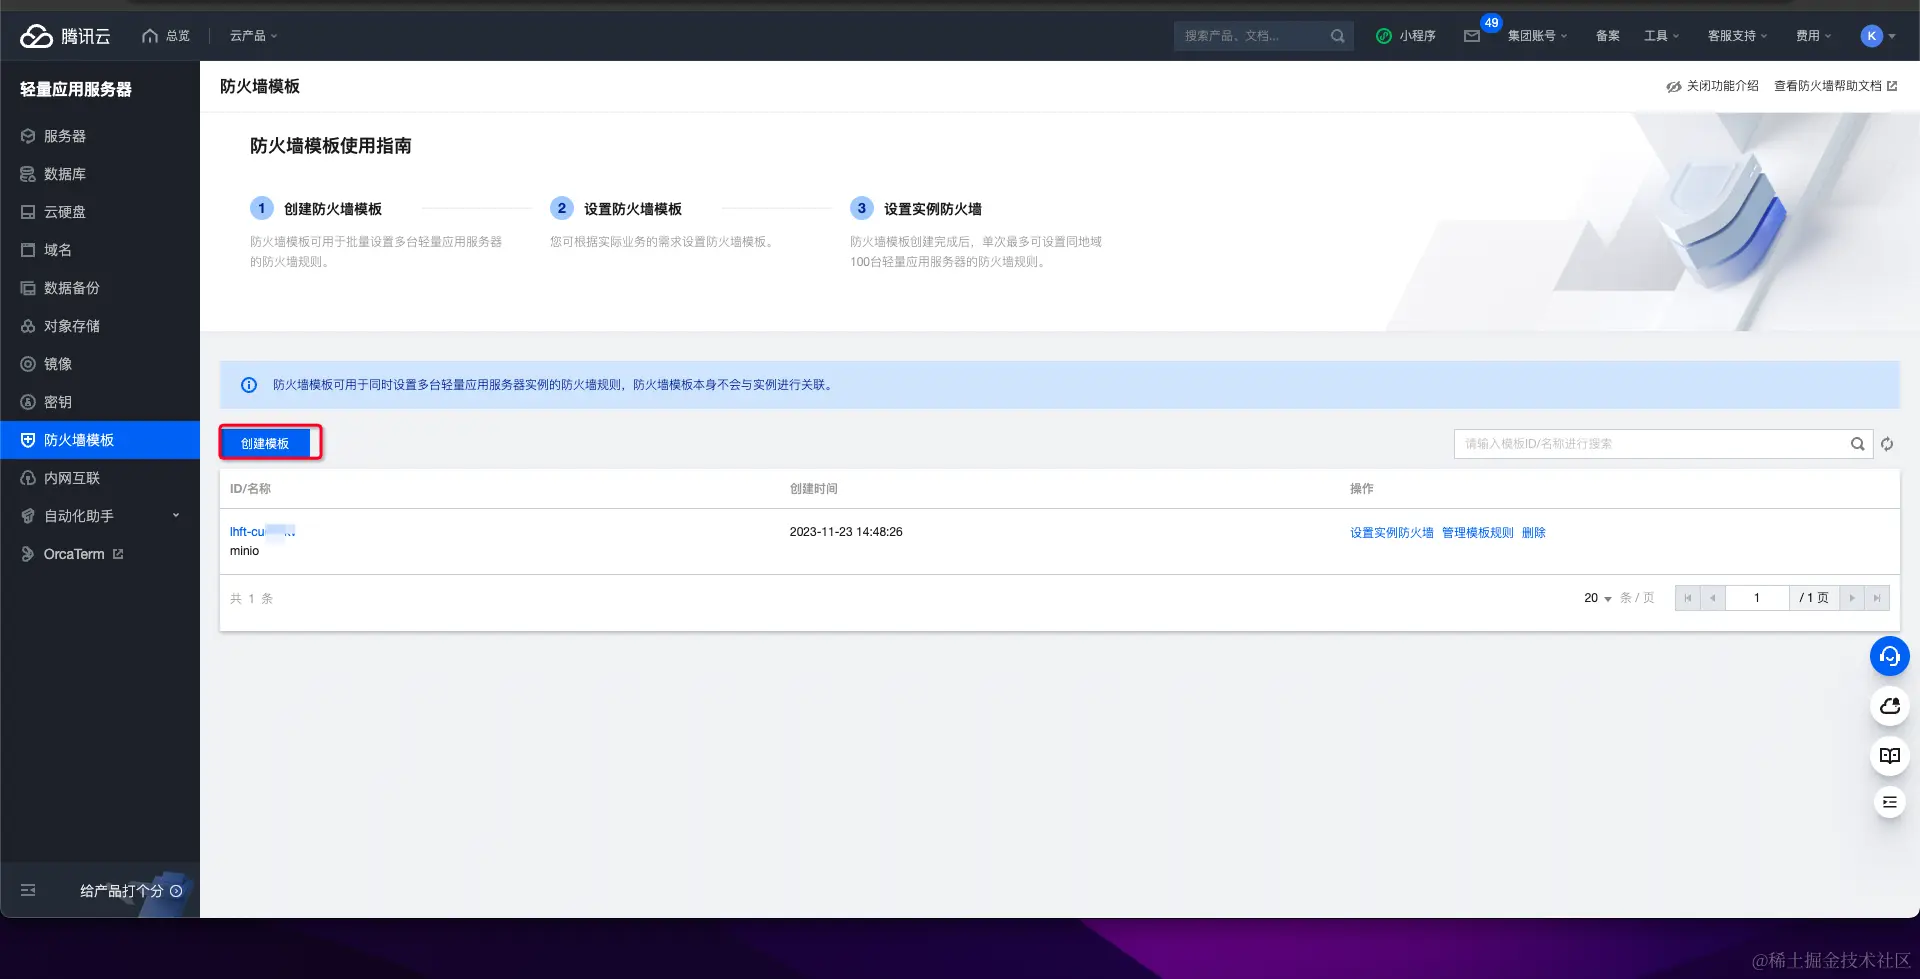Viewport: 1920px width, 979px height.
Task: Open 内网互联 in the sidebar
Action: coord(100,478)
